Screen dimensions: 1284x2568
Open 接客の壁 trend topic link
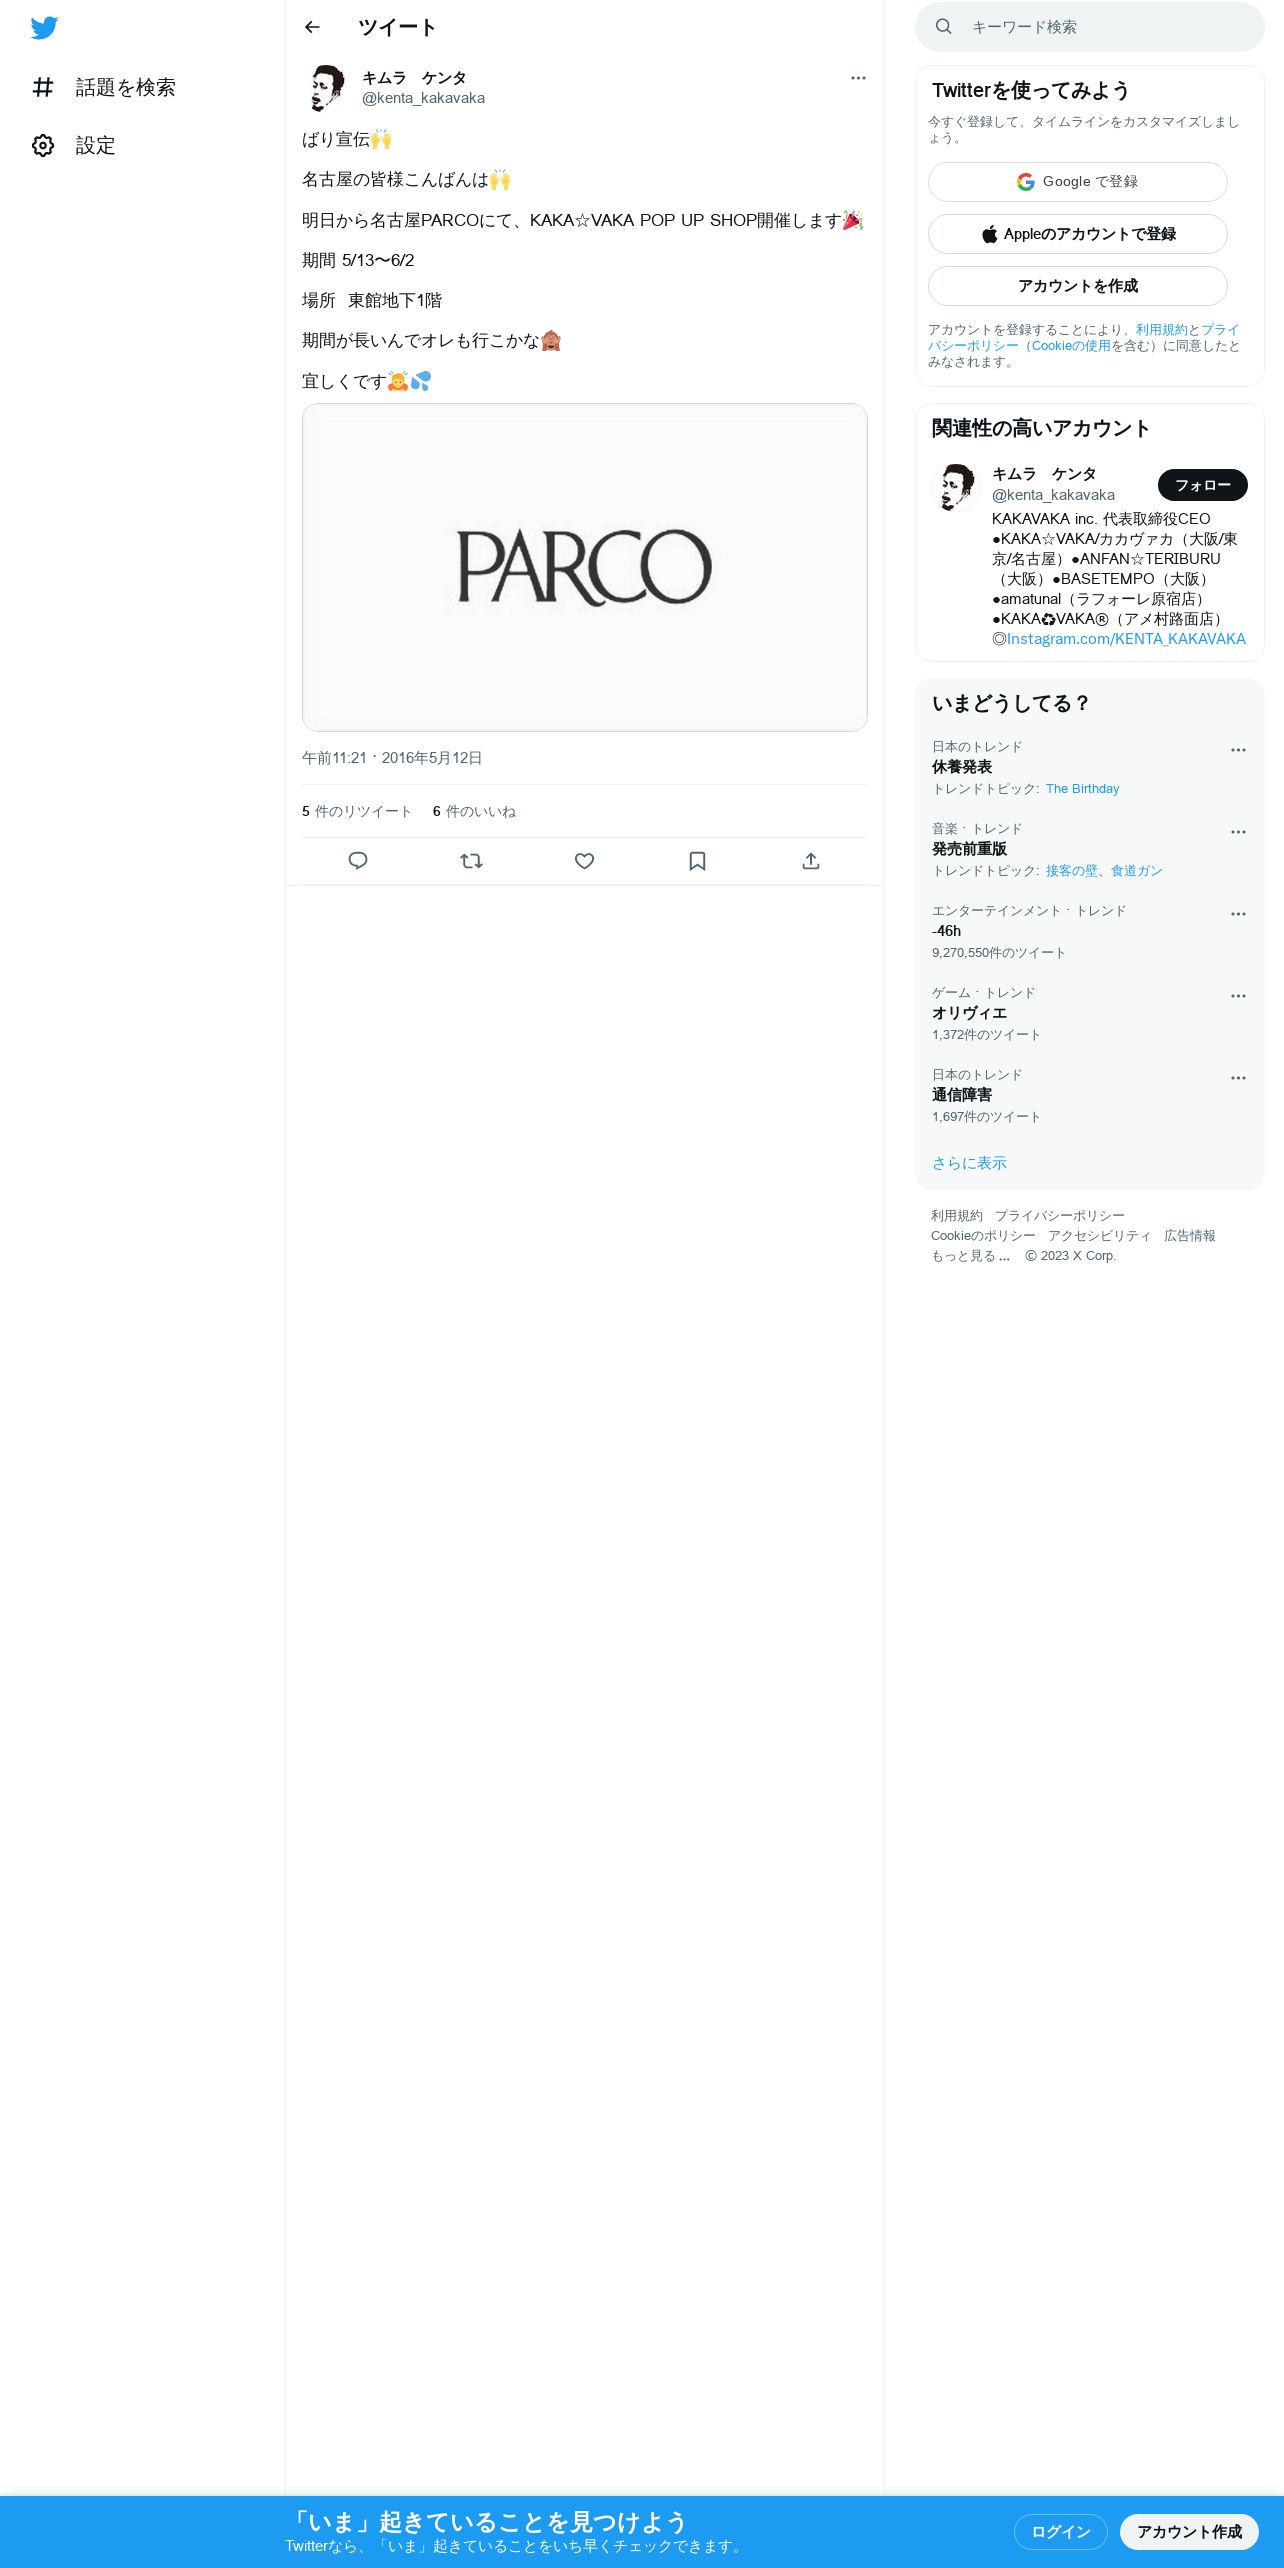[1071, 871]
